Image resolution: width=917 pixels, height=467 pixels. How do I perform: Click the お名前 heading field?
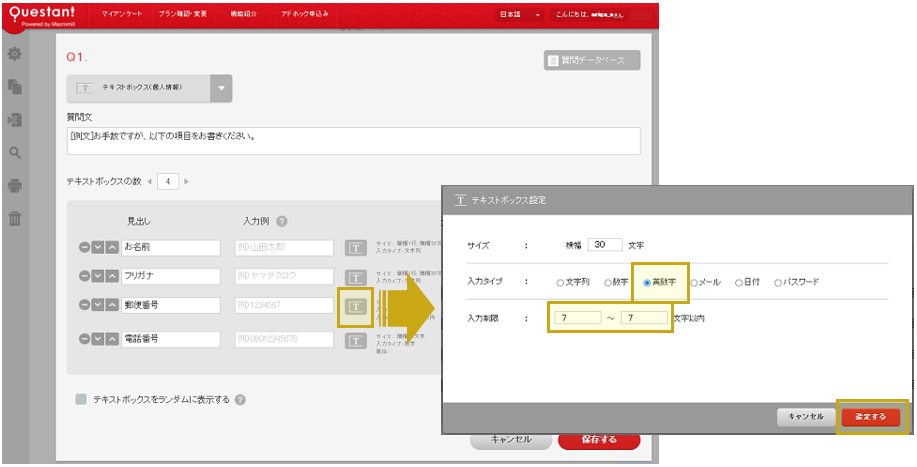pyautogui.click(x=171, y=248)
